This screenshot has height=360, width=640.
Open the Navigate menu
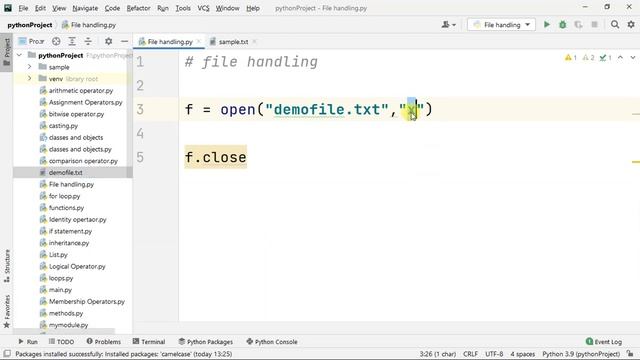coord(85,8)
